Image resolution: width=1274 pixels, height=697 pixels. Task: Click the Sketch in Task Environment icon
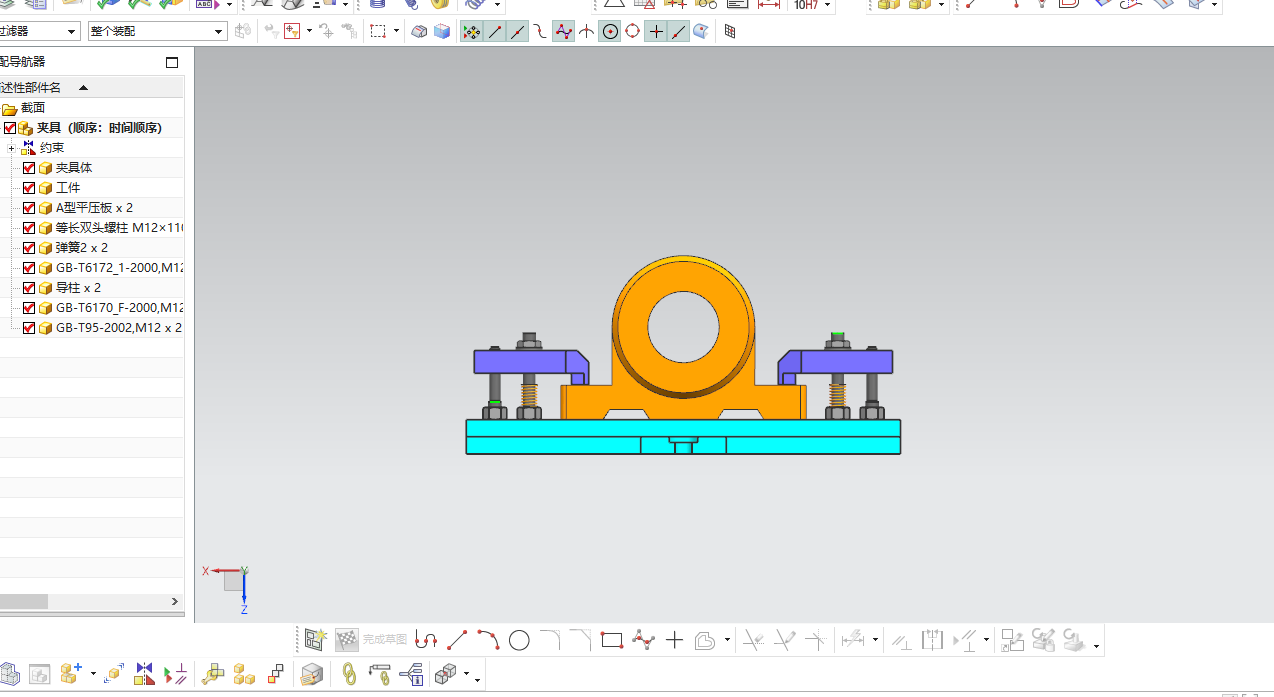[x=316, y=640]
